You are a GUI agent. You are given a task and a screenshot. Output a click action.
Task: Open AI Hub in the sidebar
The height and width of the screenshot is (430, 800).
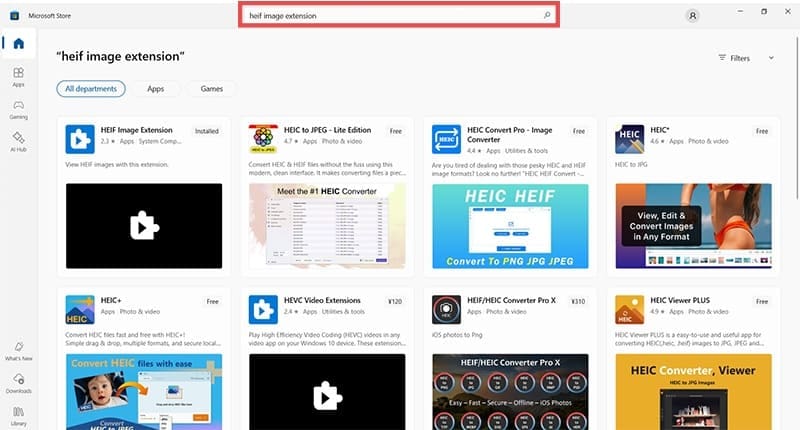tap(18, 141)
